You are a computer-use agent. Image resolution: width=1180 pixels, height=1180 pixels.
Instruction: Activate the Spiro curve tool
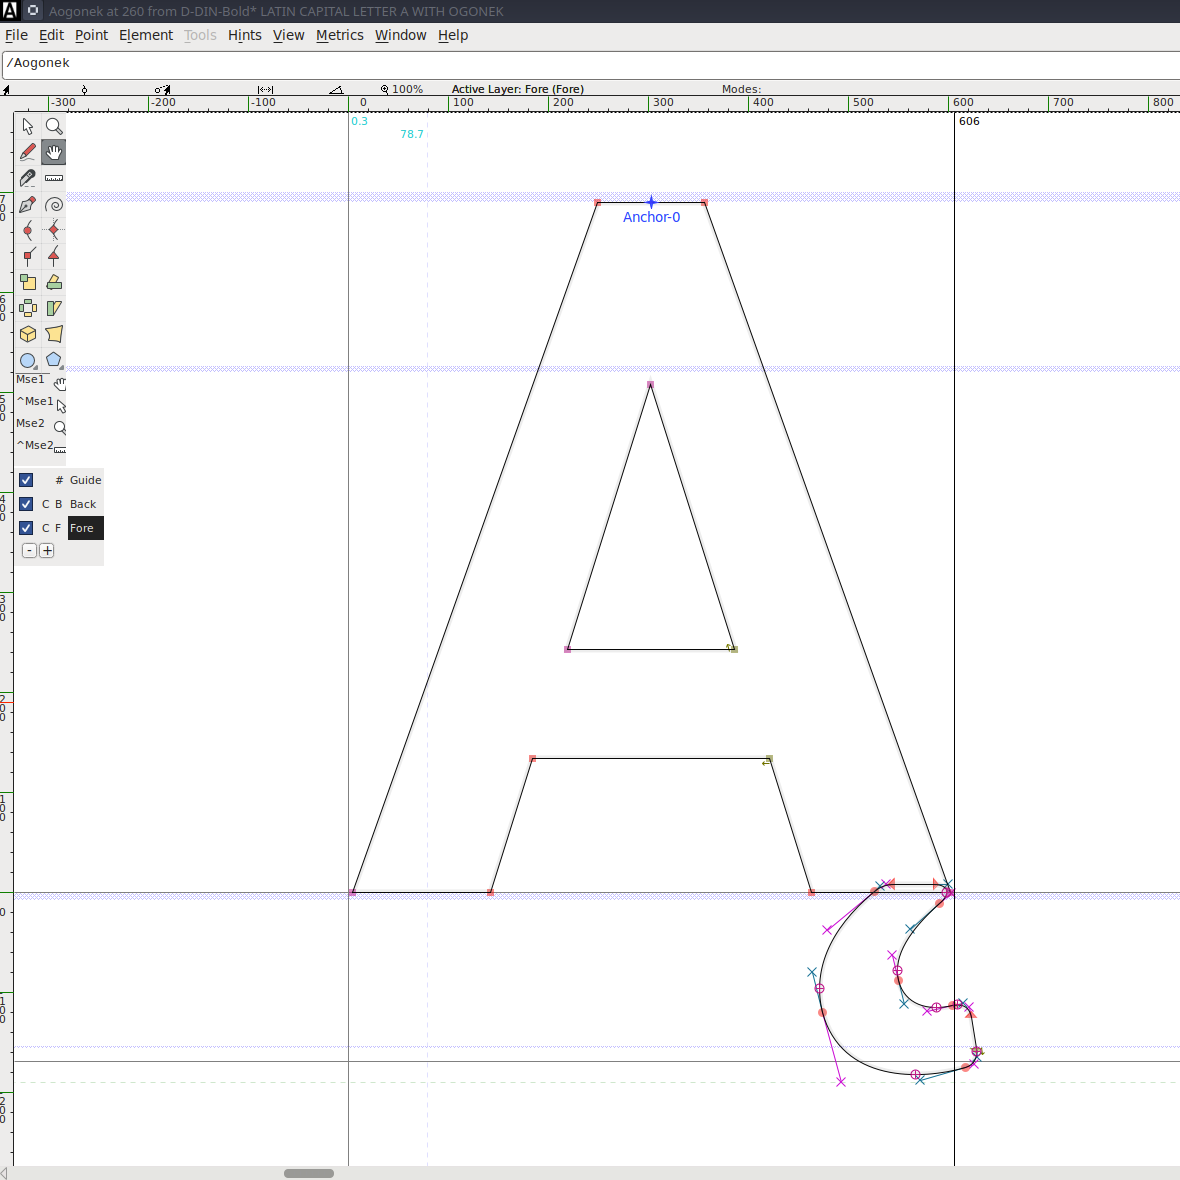54,204
